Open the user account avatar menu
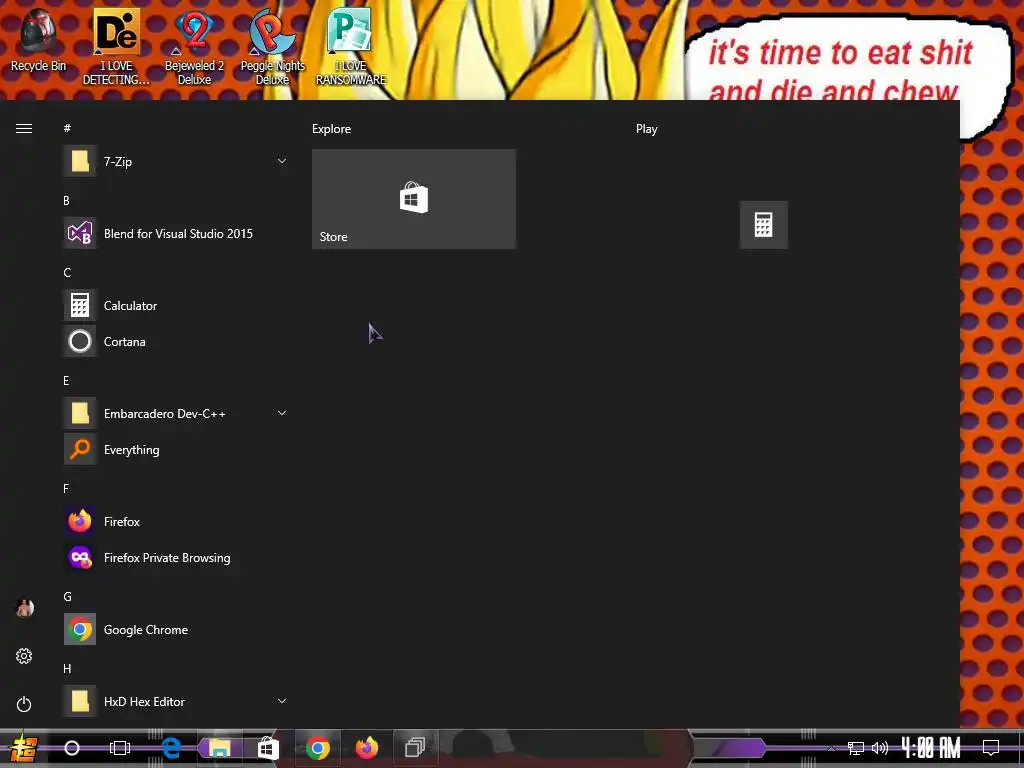The height and width of the screenshot is (768, 1024). (25, 608)
